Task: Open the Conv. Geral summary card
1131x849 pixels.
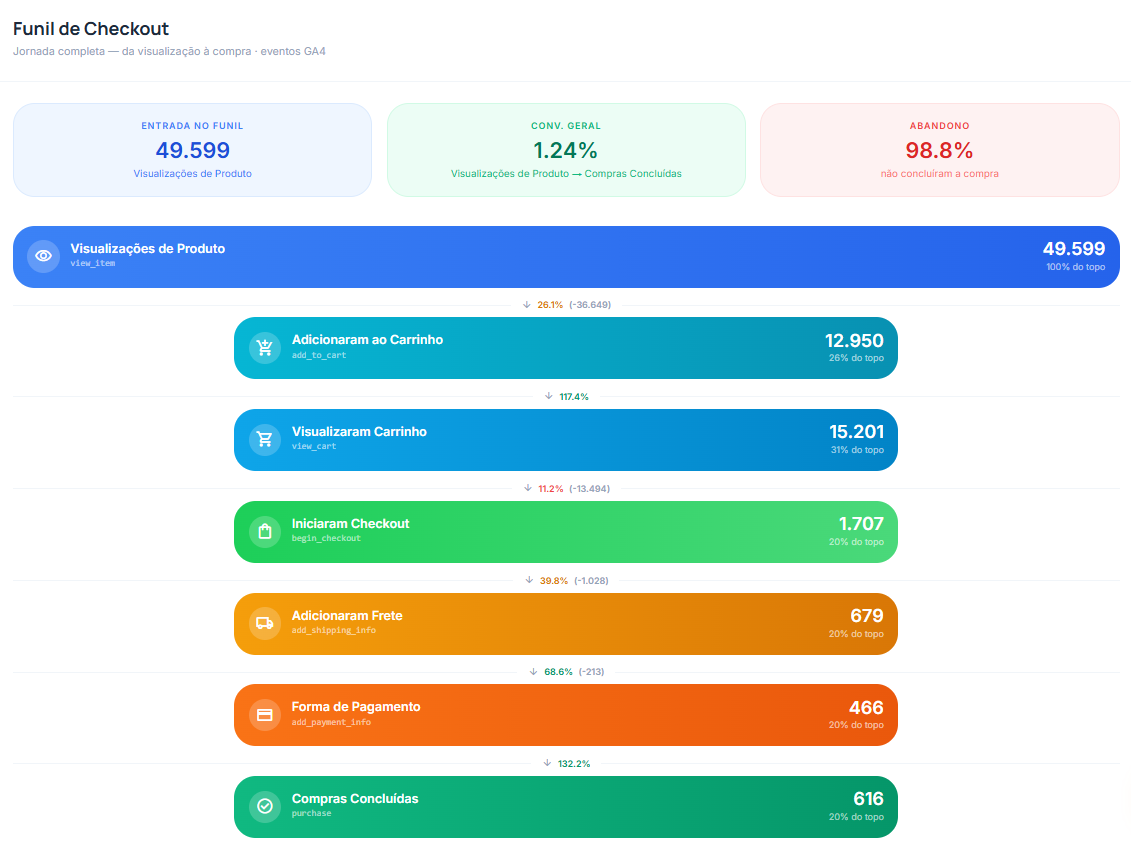Action: point(566,150)
